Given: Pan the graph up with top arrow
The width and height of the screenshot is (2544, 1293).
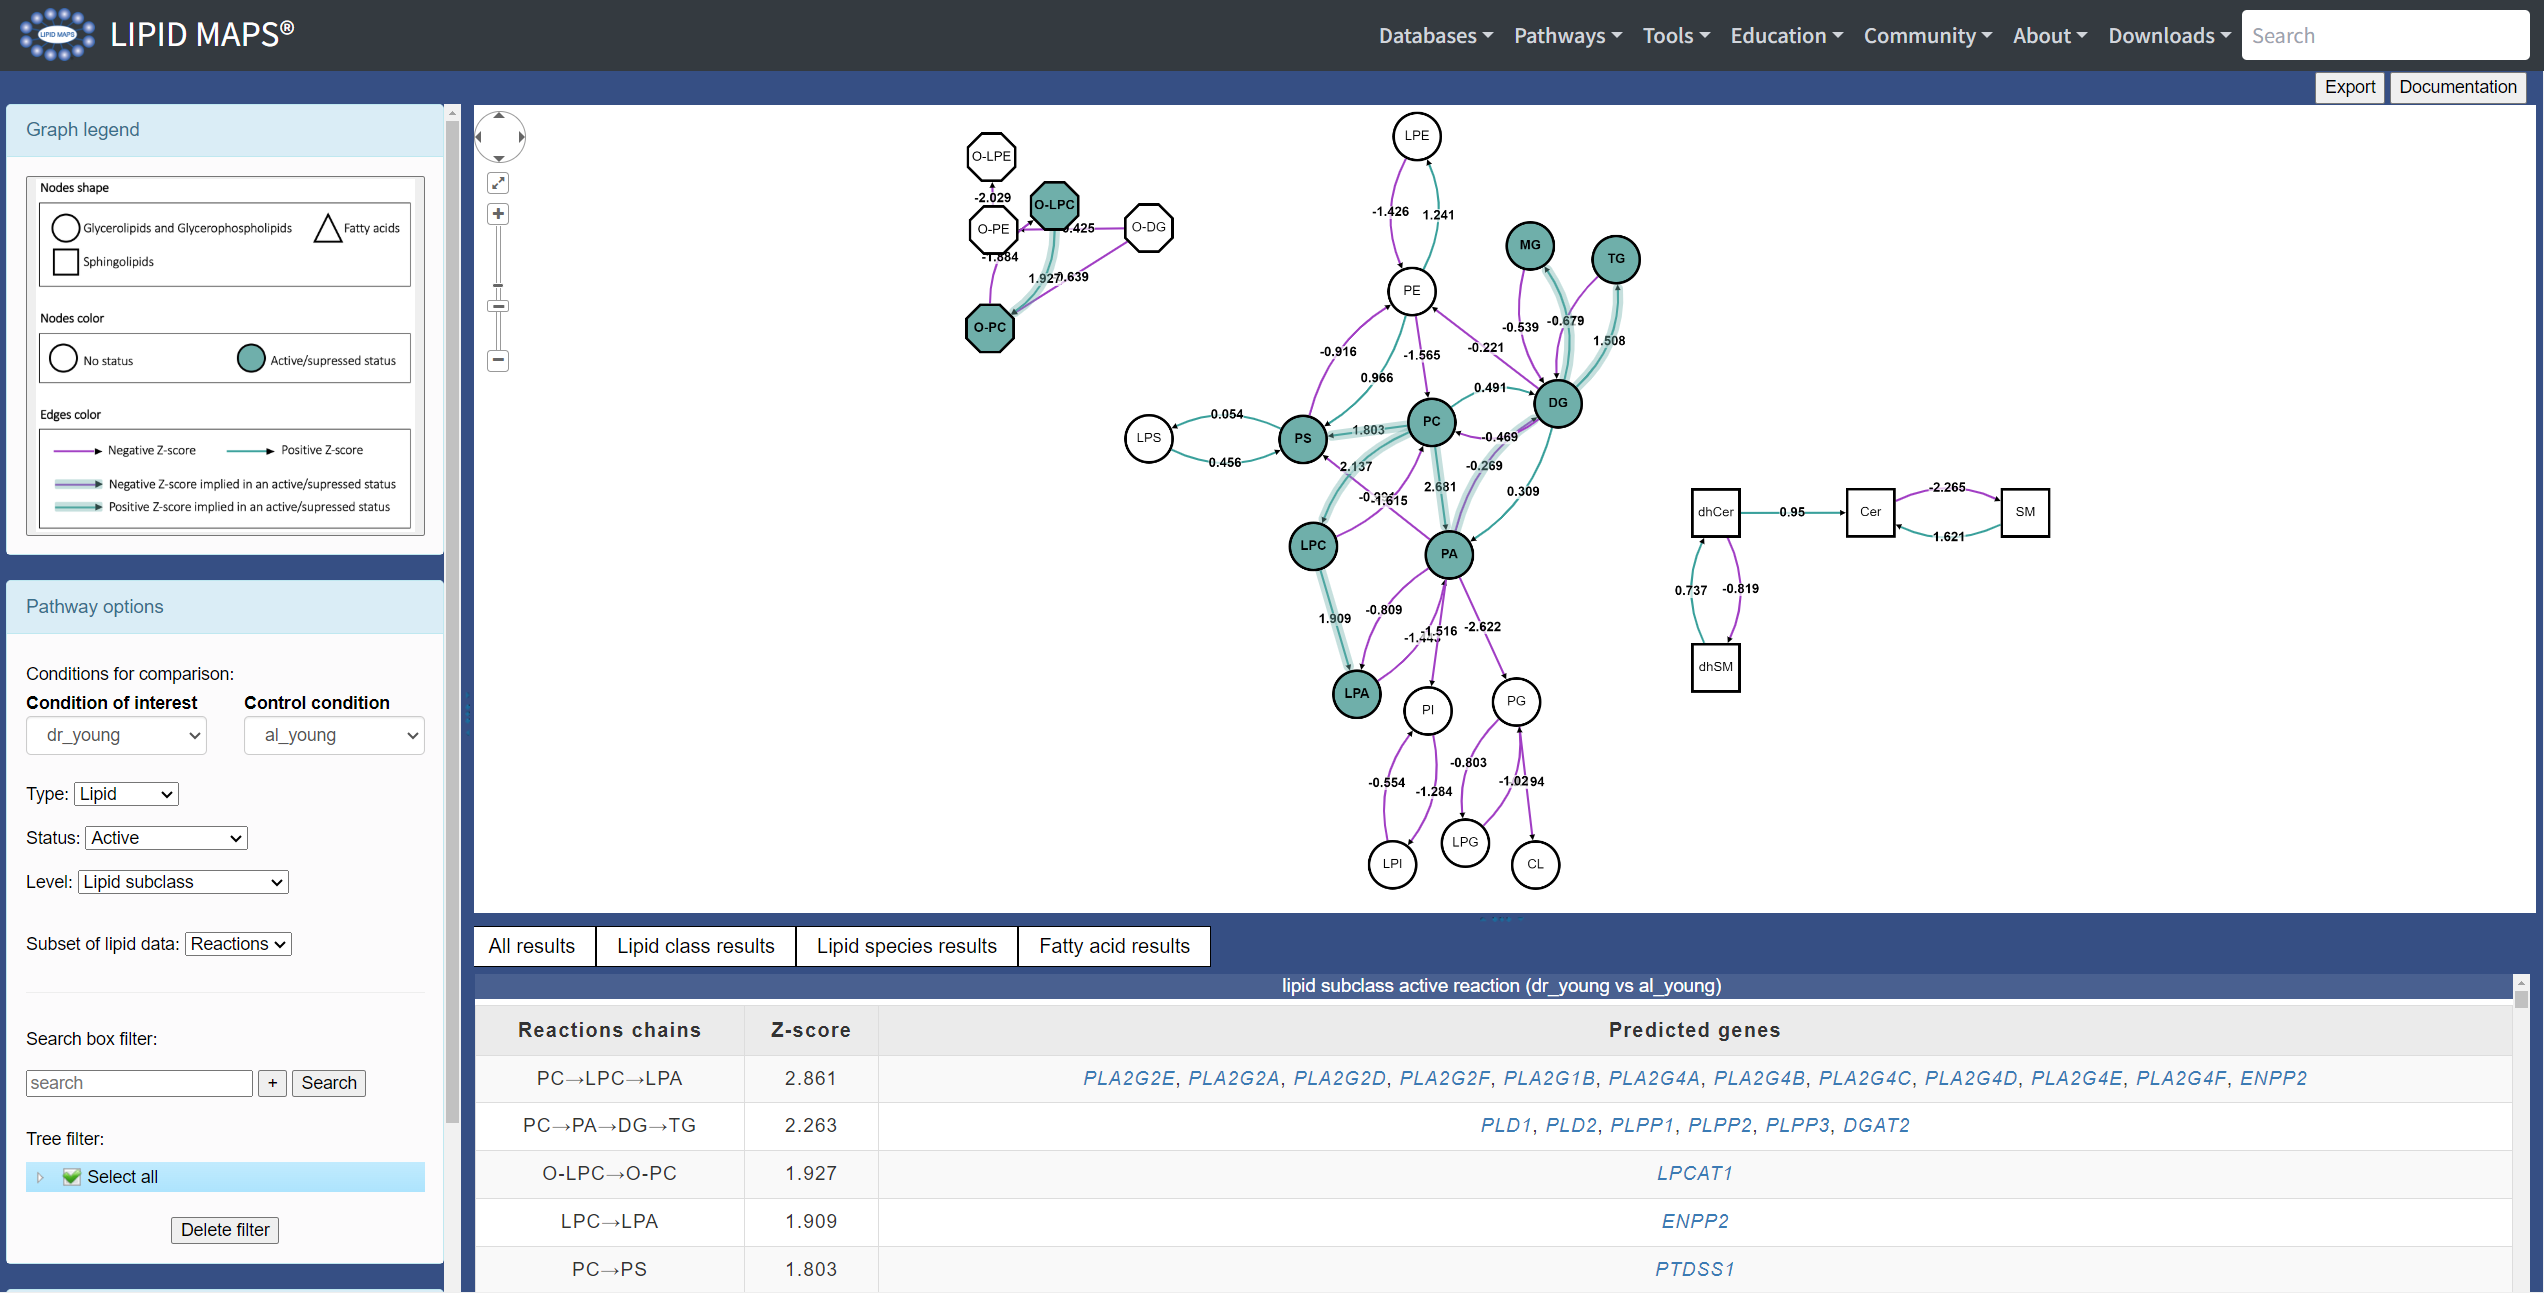Looking at the screenshot, I should pos(499,116).
